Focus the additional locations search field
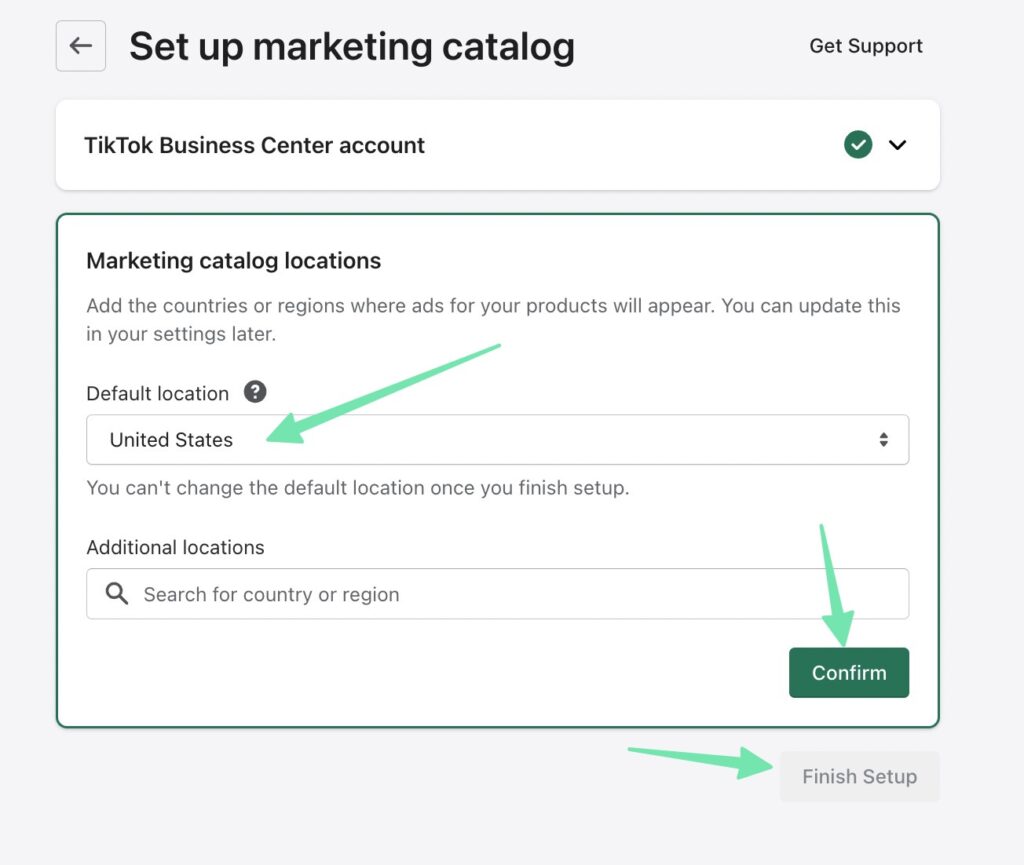The height and width of the screenshot is (865, 1024). (498, 593)
